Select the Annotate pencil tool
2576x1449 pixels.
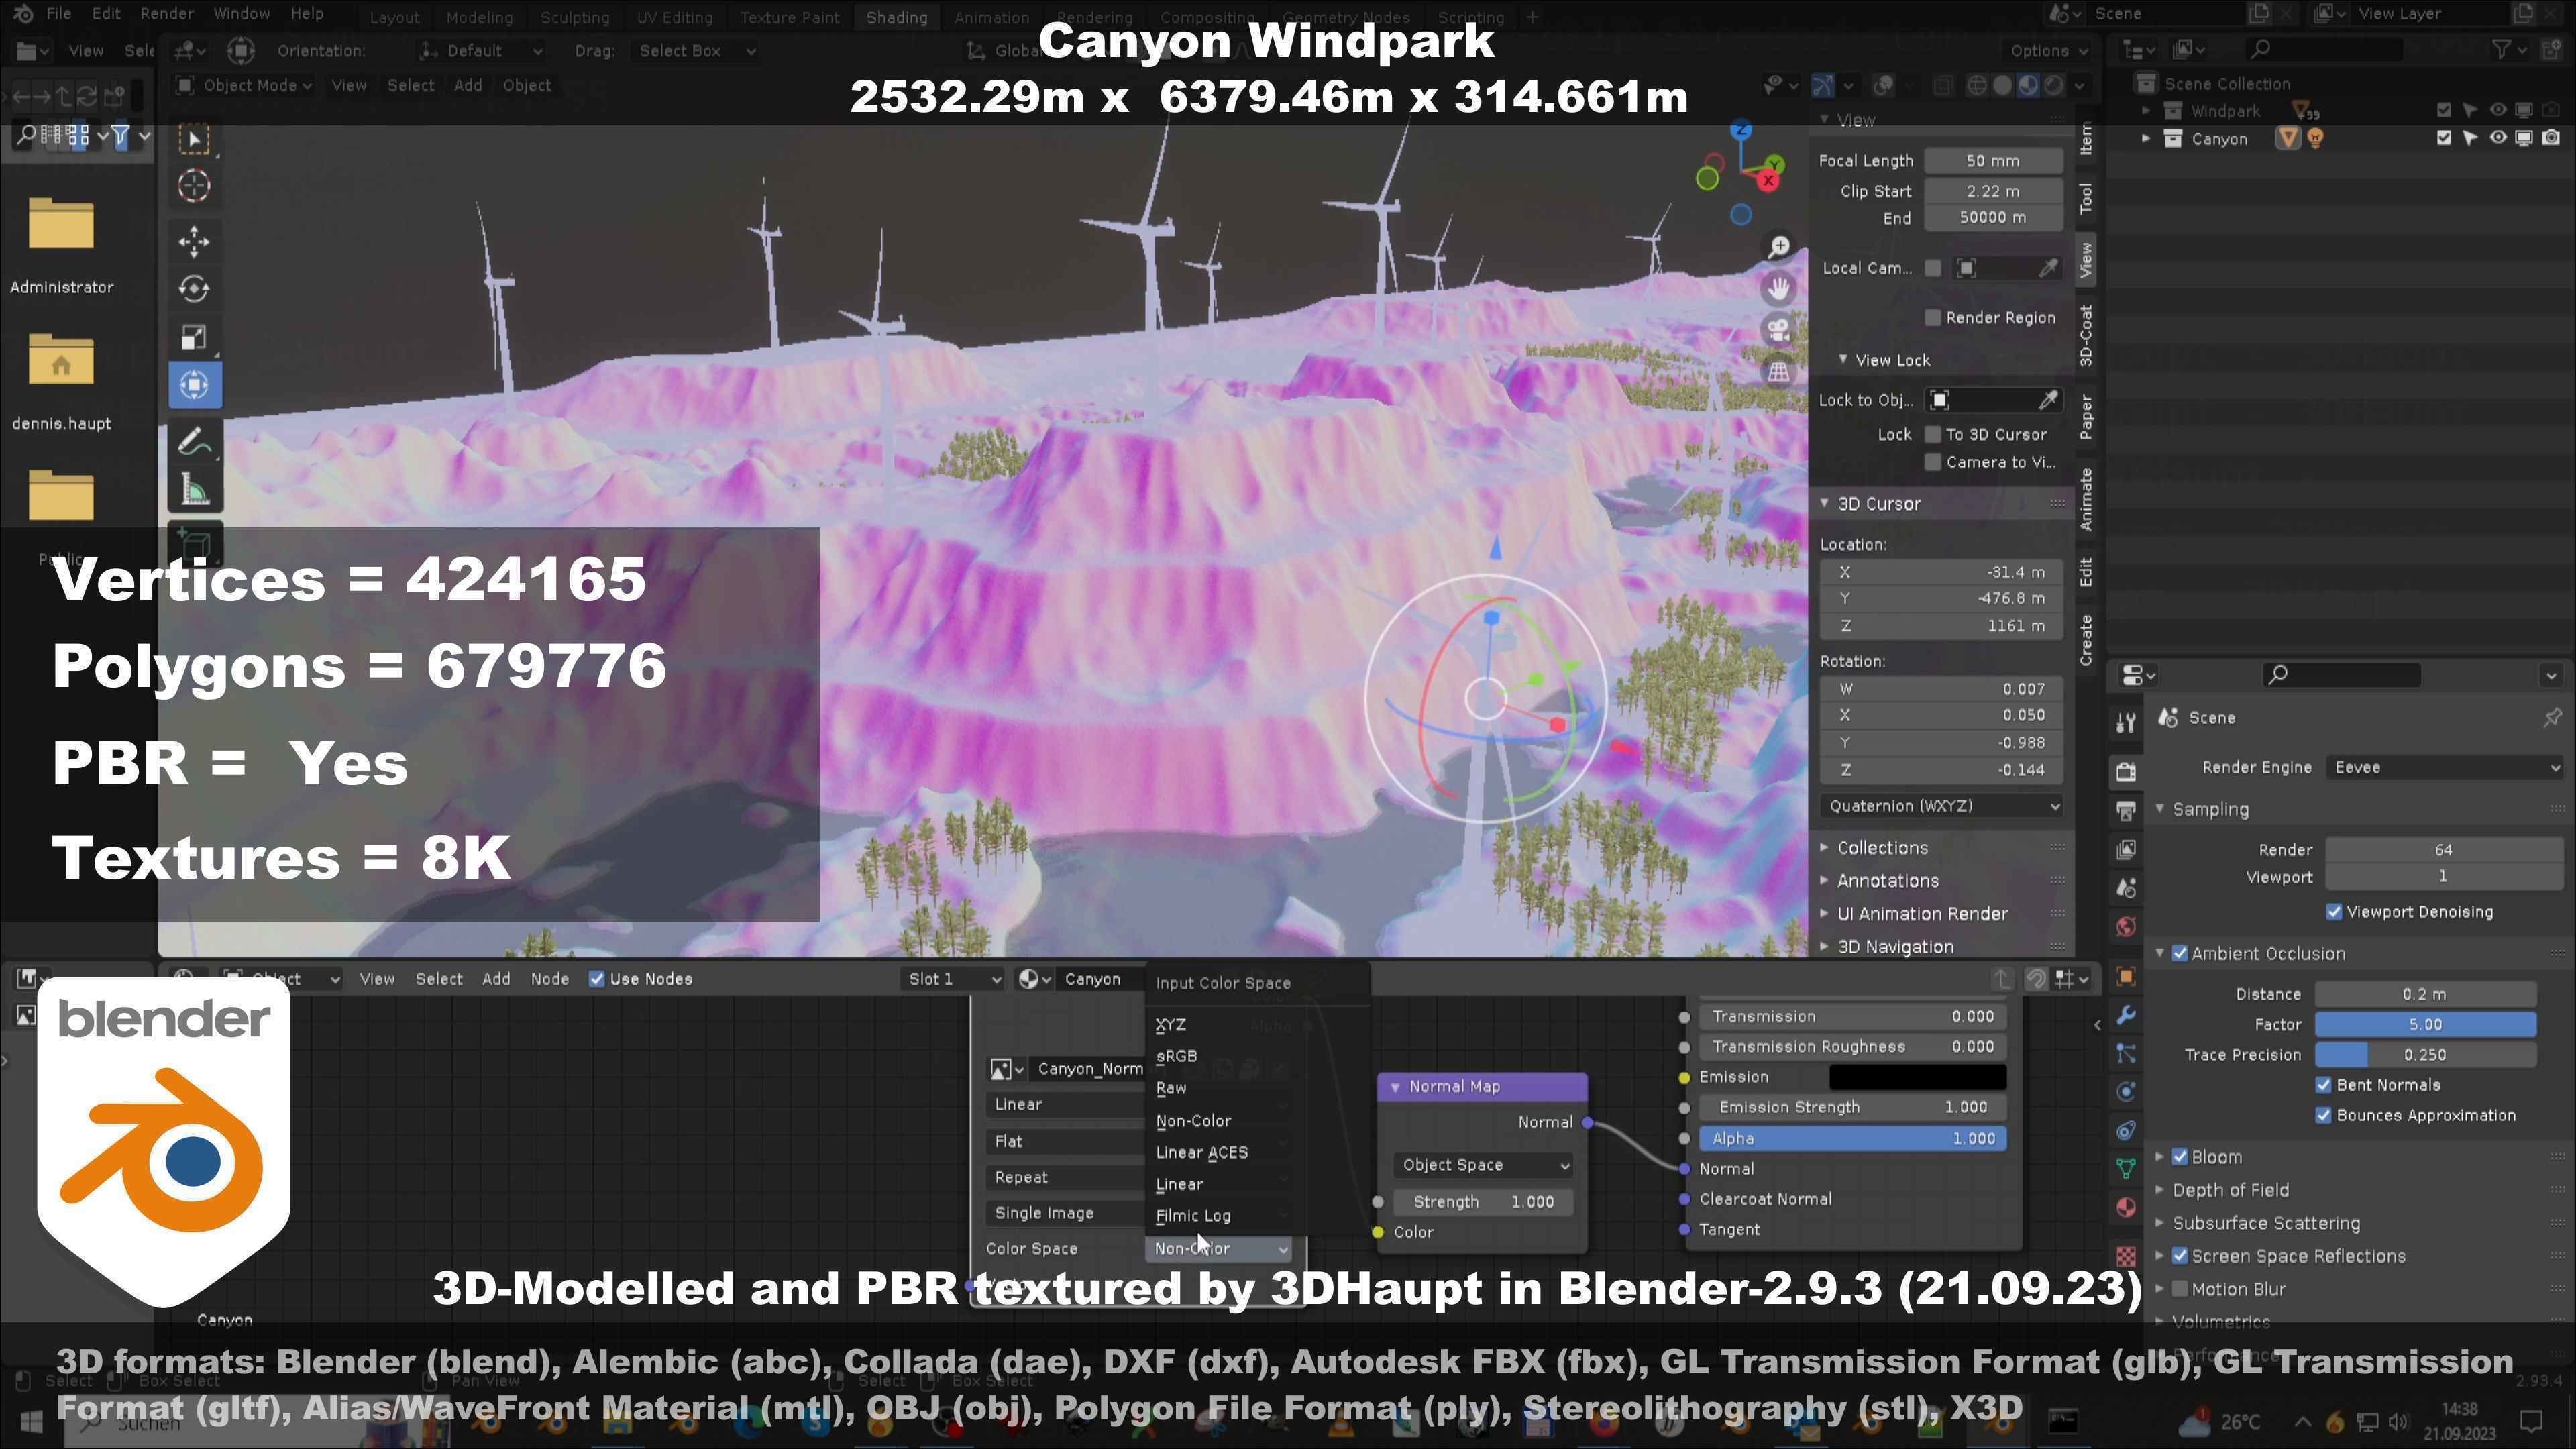click(x=194, y=441)
